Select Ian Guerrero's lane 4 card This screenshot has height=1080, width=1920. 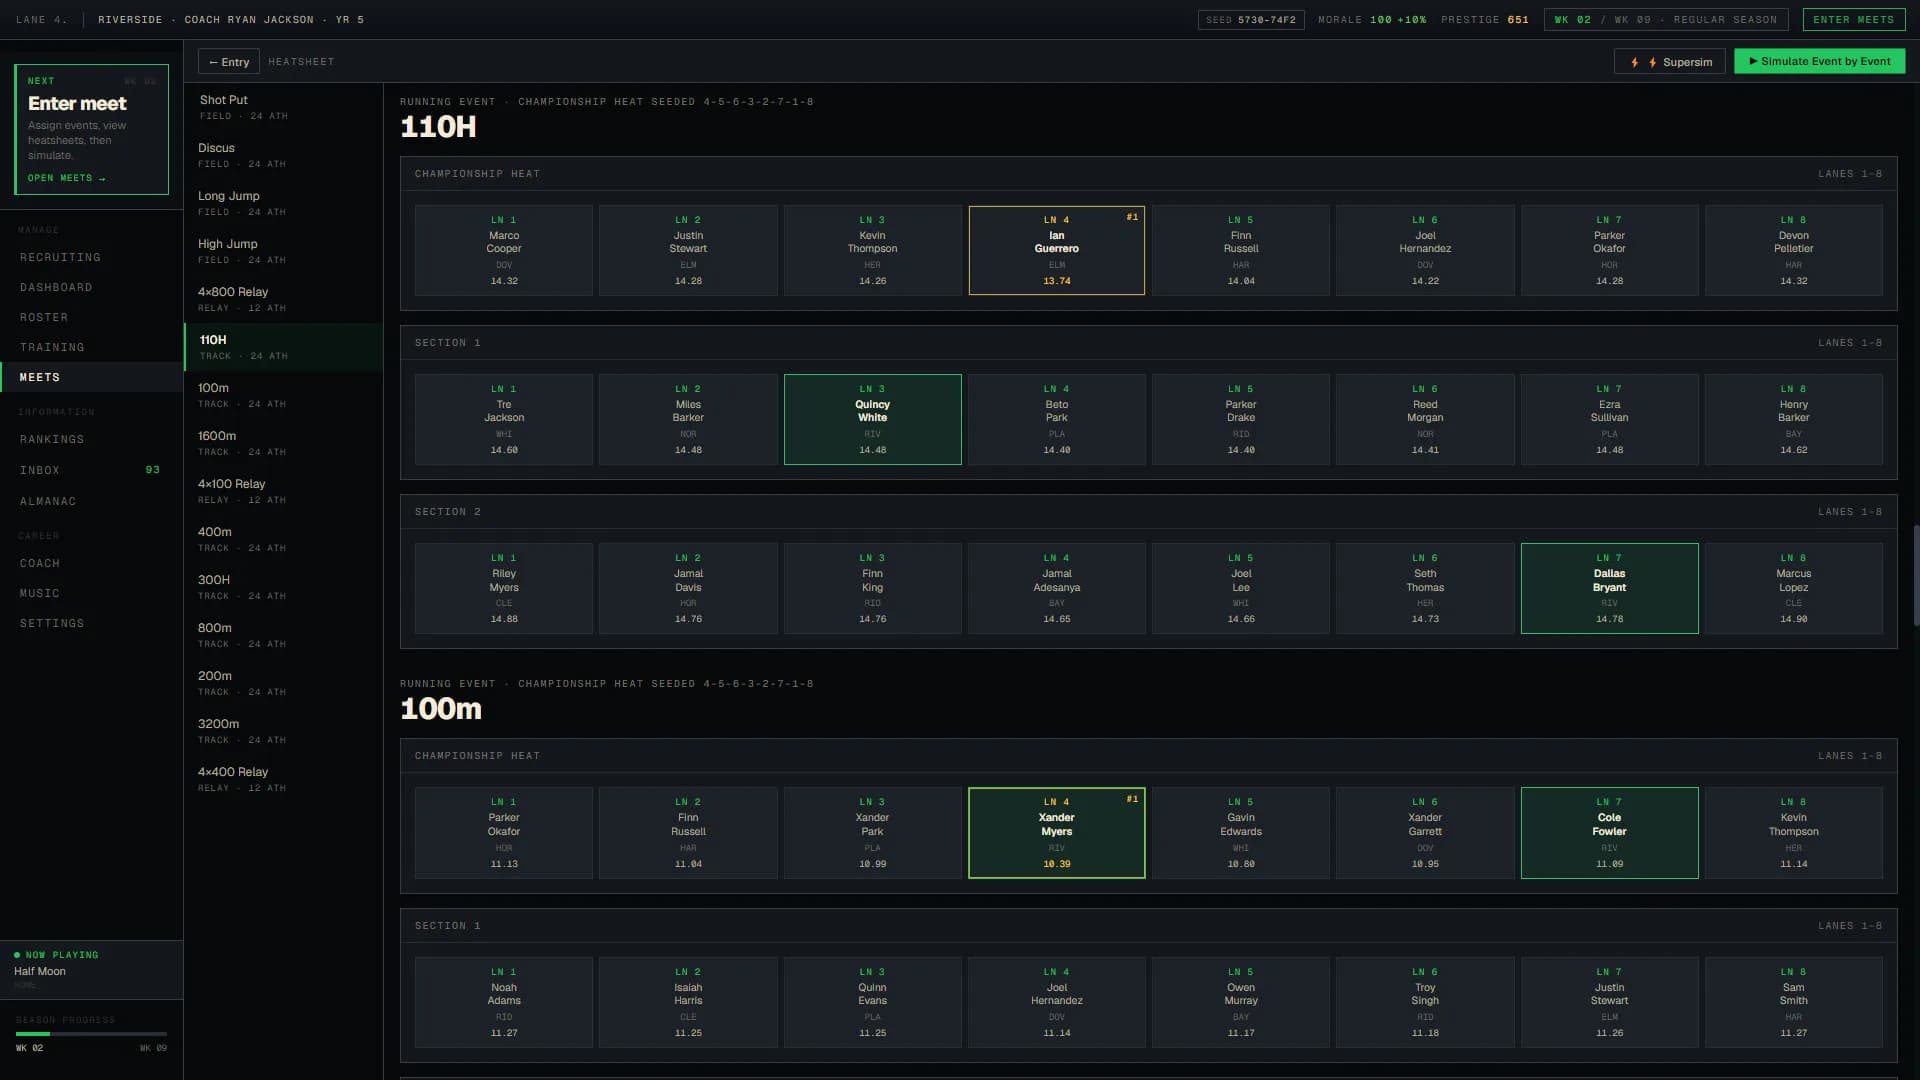[x=1056, y=250]
